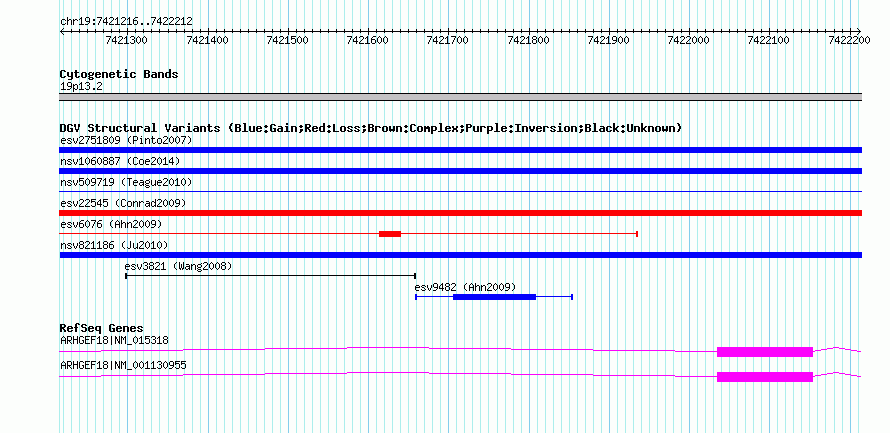890x433 pixels.
Task: Click the 7421600 ruler position label
Action: point(367,40)
